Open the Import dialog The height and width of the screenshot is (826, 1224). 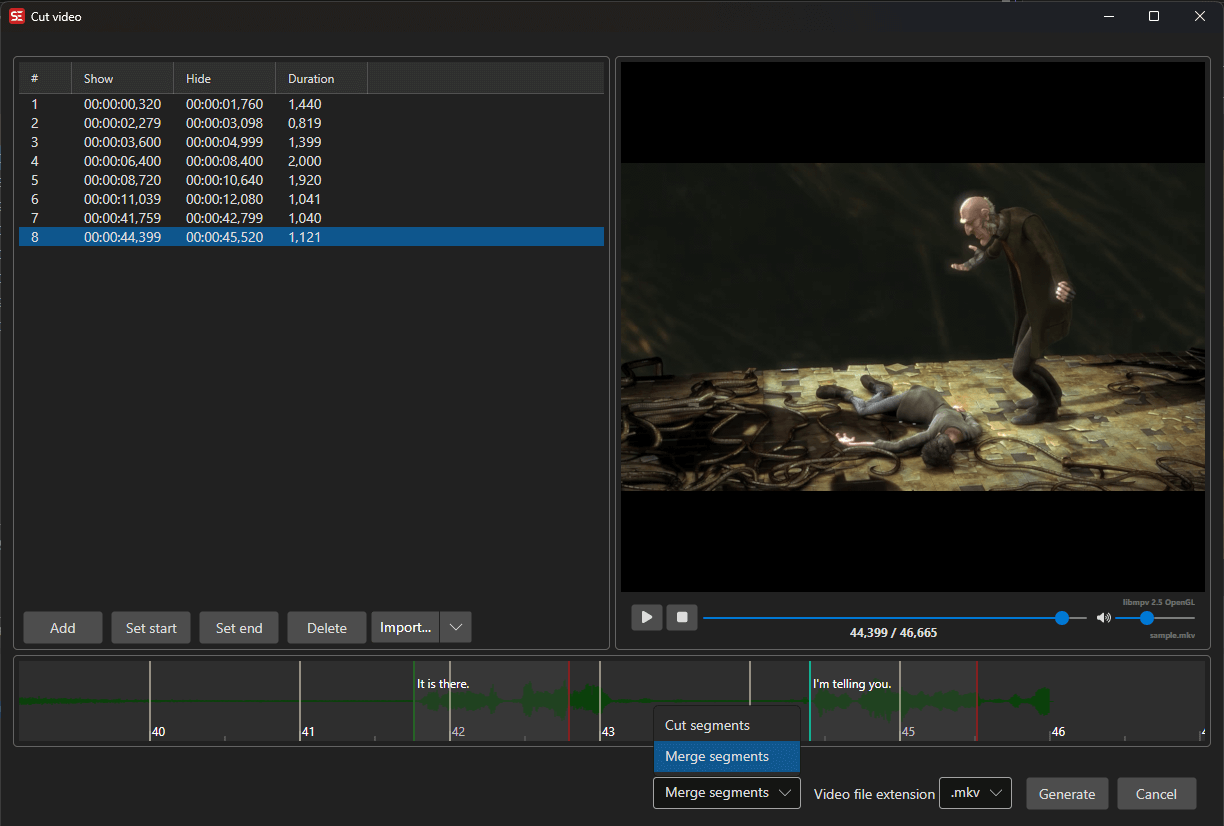[405, 627]
